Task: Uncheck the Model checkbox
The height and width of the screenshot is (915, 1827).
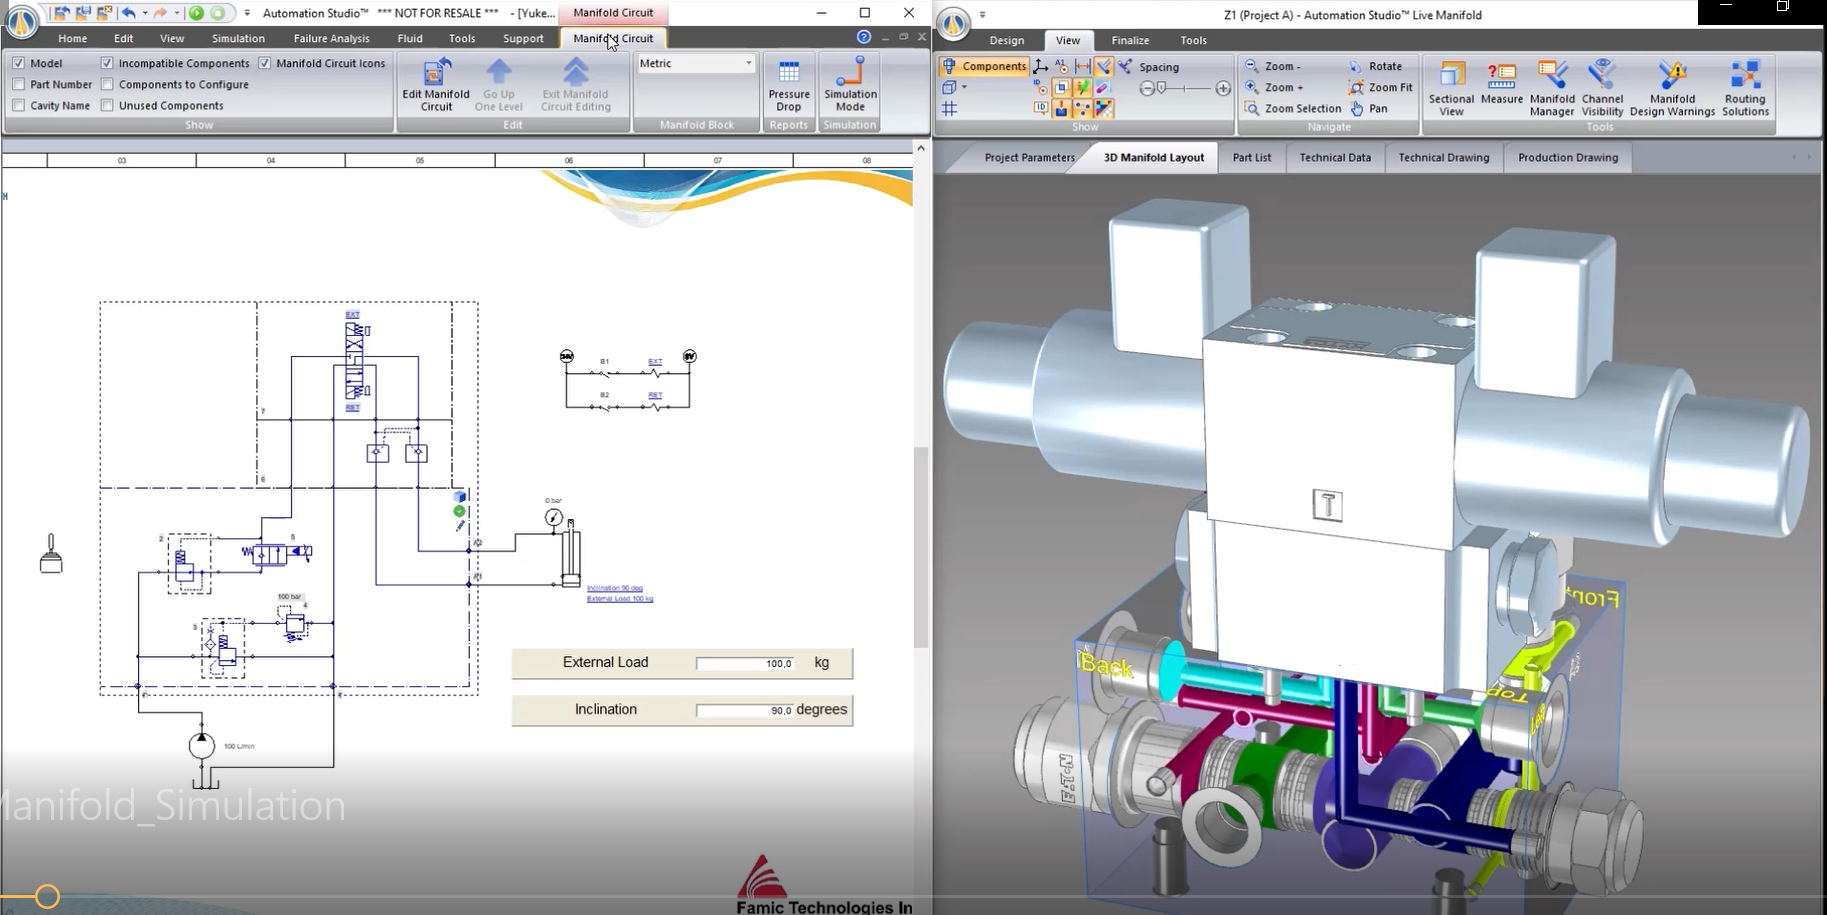Action: point(19,63)
